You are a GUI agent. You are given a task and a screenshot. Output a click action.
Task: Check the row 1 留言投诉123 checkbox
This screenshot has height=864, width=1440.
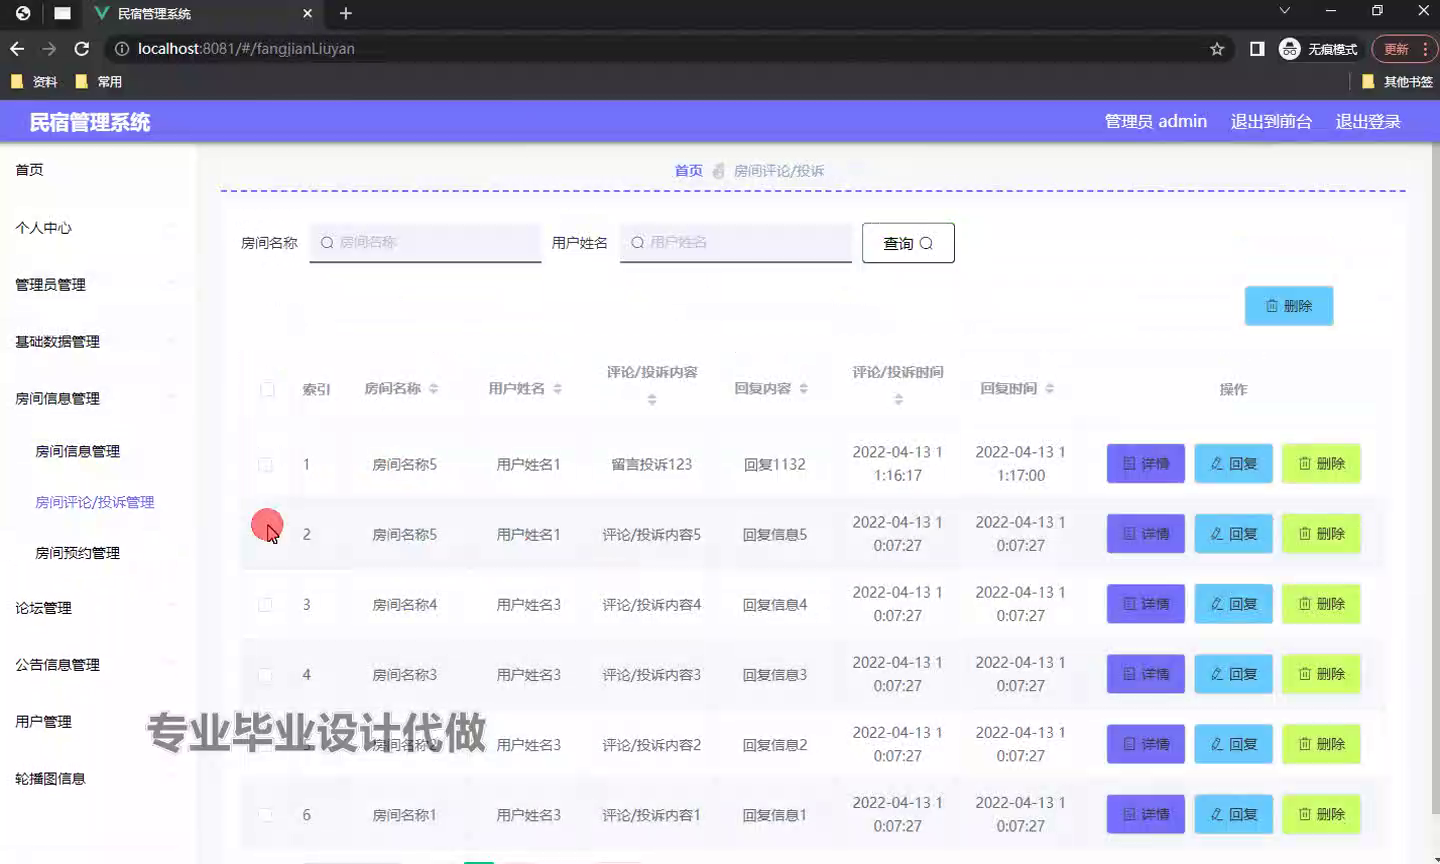pos(265,464)
